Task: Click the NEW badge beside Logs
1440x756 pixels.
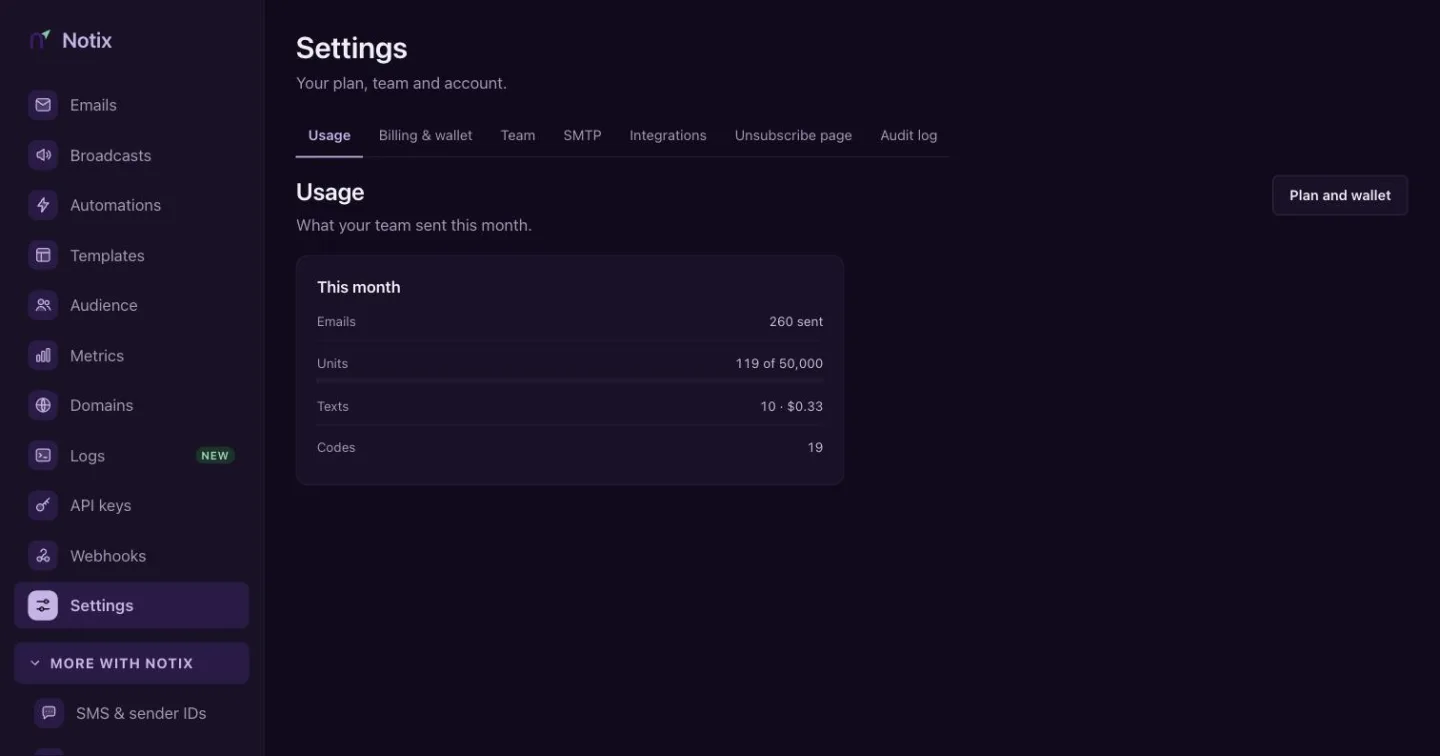Action: pyautogui.click(x=215, y=455)
